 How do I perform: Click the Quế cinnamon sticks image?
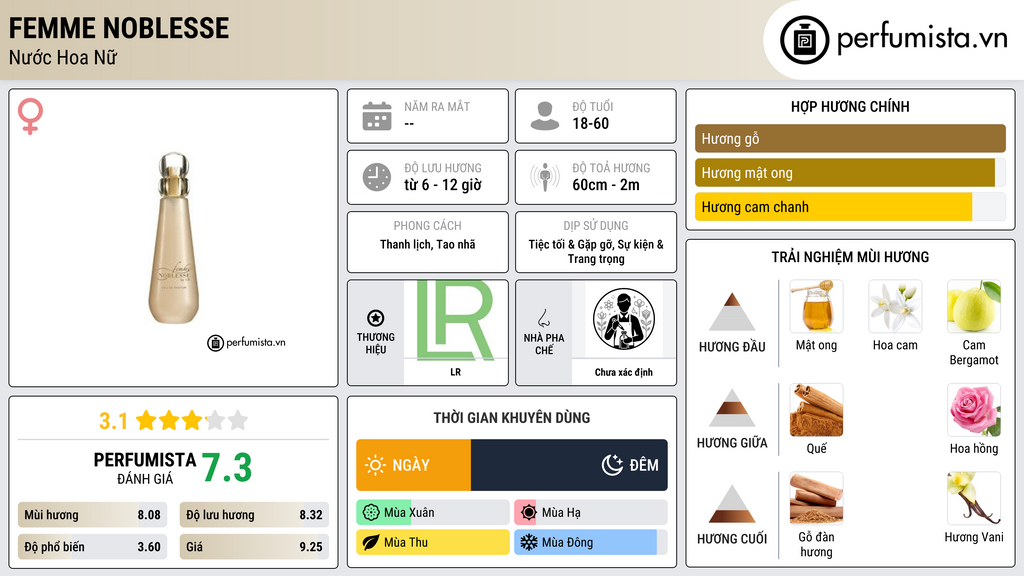point(816,409)
